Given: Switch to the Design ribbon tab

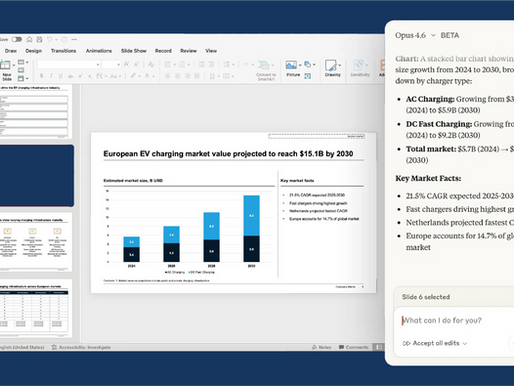Looking at the screenshot, I should (x=34, y=51).
